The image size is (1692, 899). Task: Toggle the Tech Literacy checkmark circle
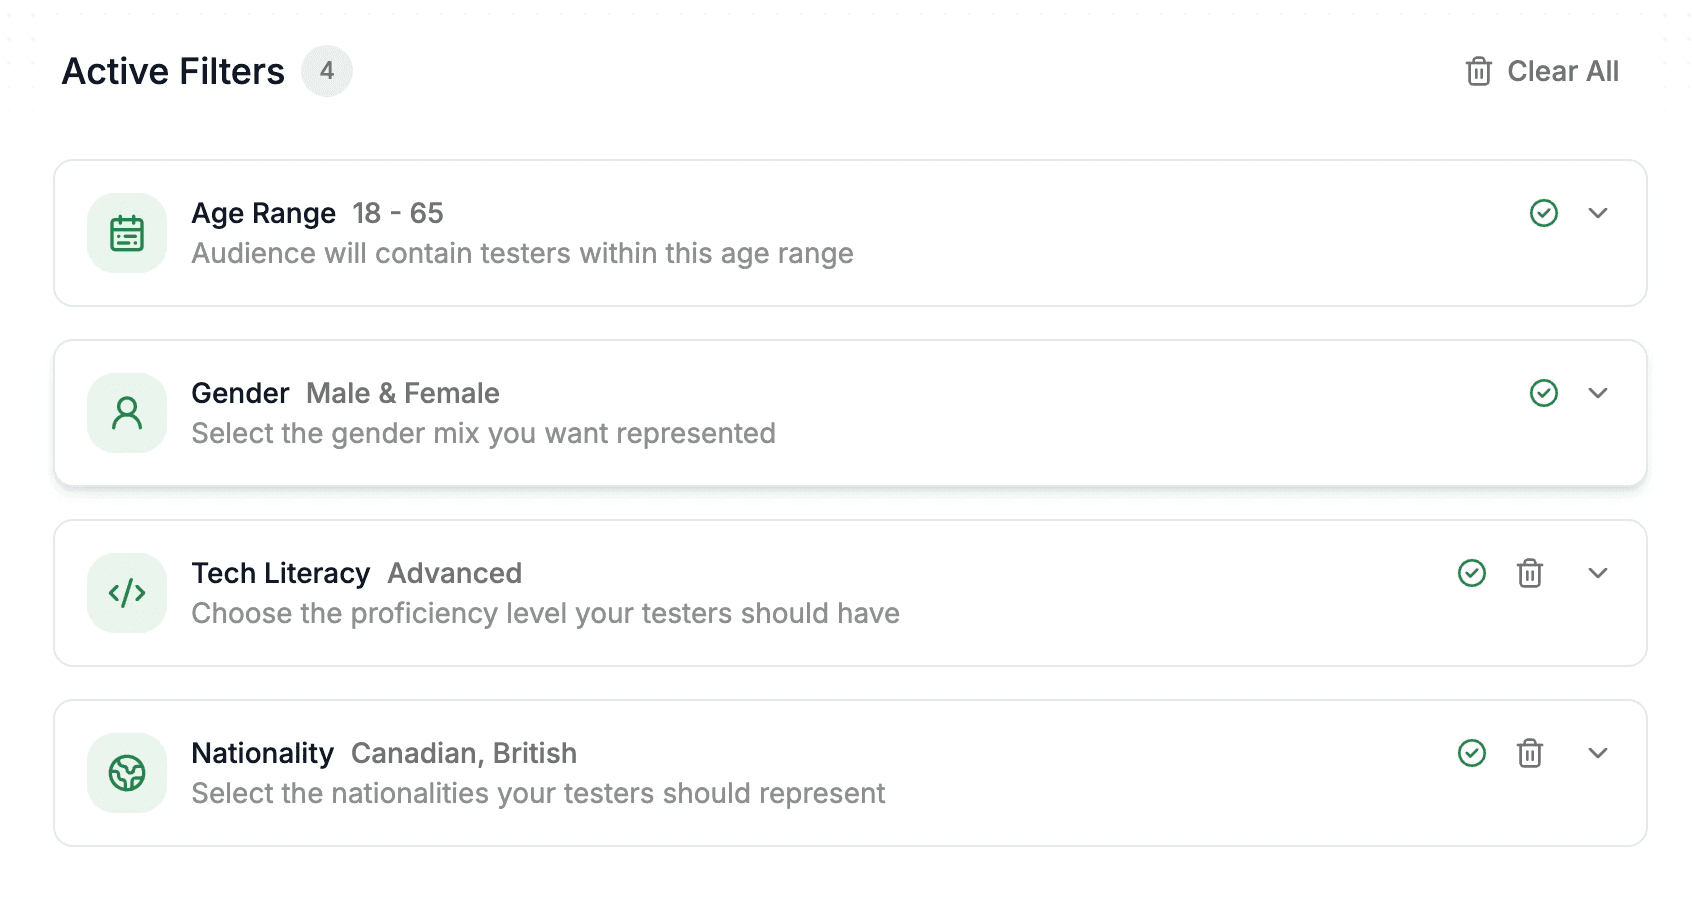pyautogui.click(x=1472, y=573)
